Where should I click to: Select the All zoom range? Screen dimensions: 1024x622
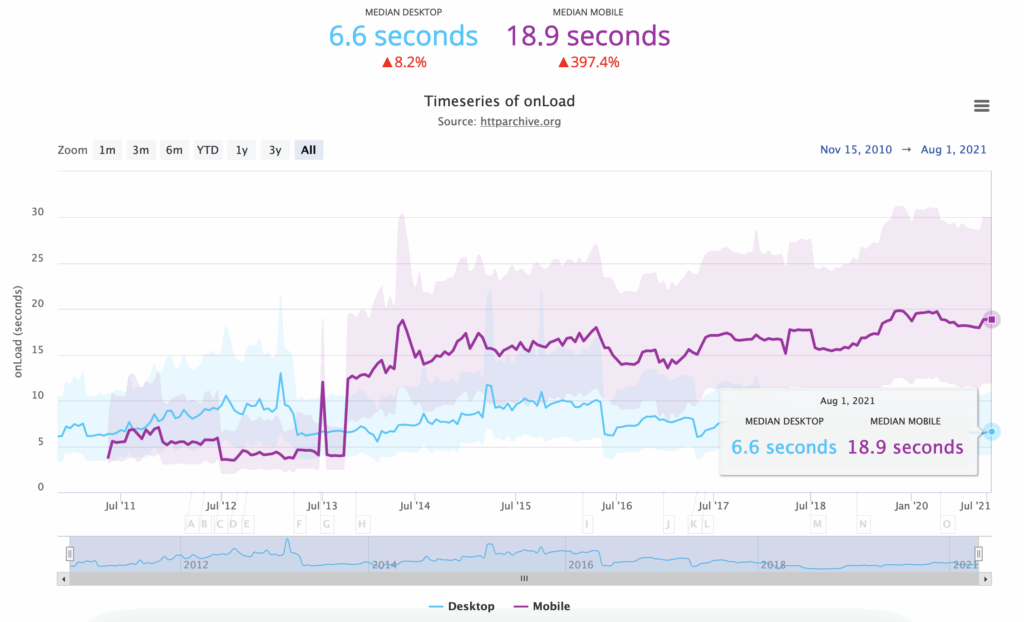(x=308, y=150)
